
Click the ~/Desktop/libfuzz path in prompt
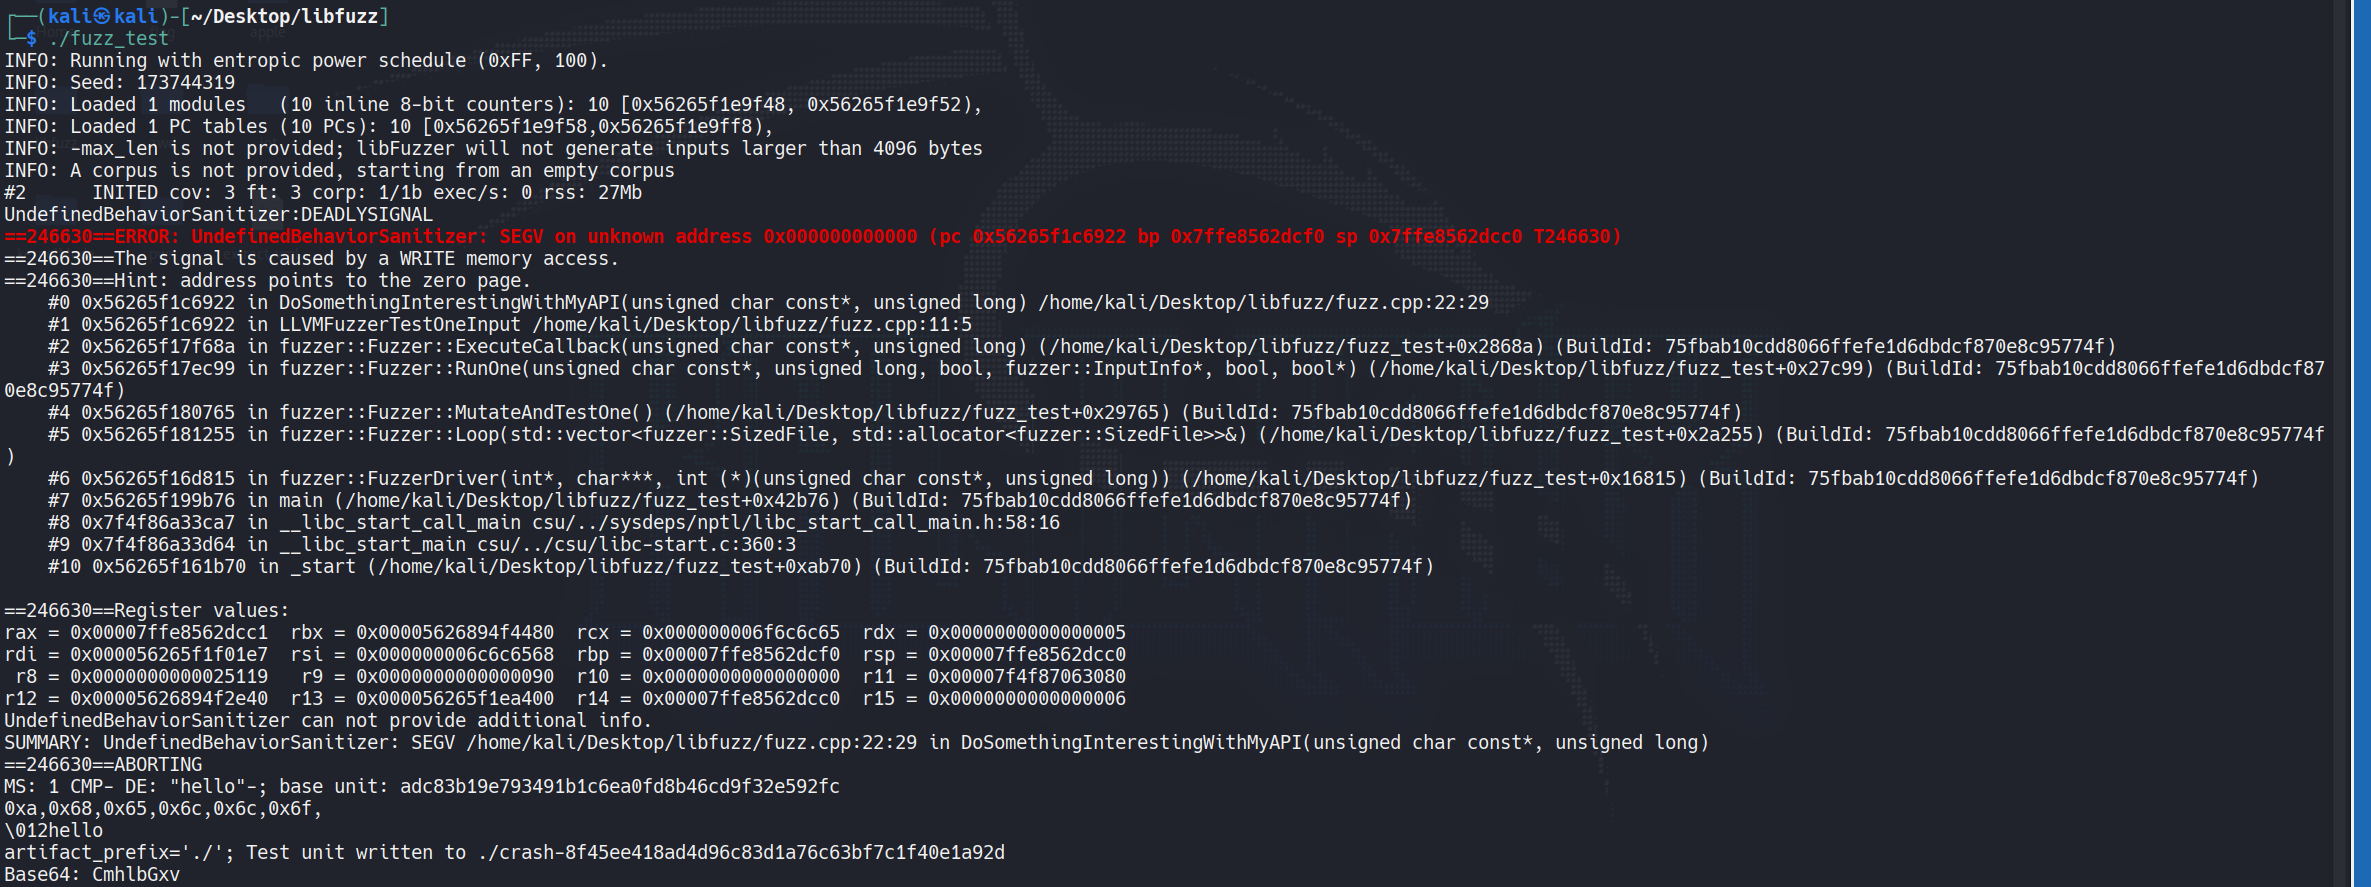tap(285, 16)
